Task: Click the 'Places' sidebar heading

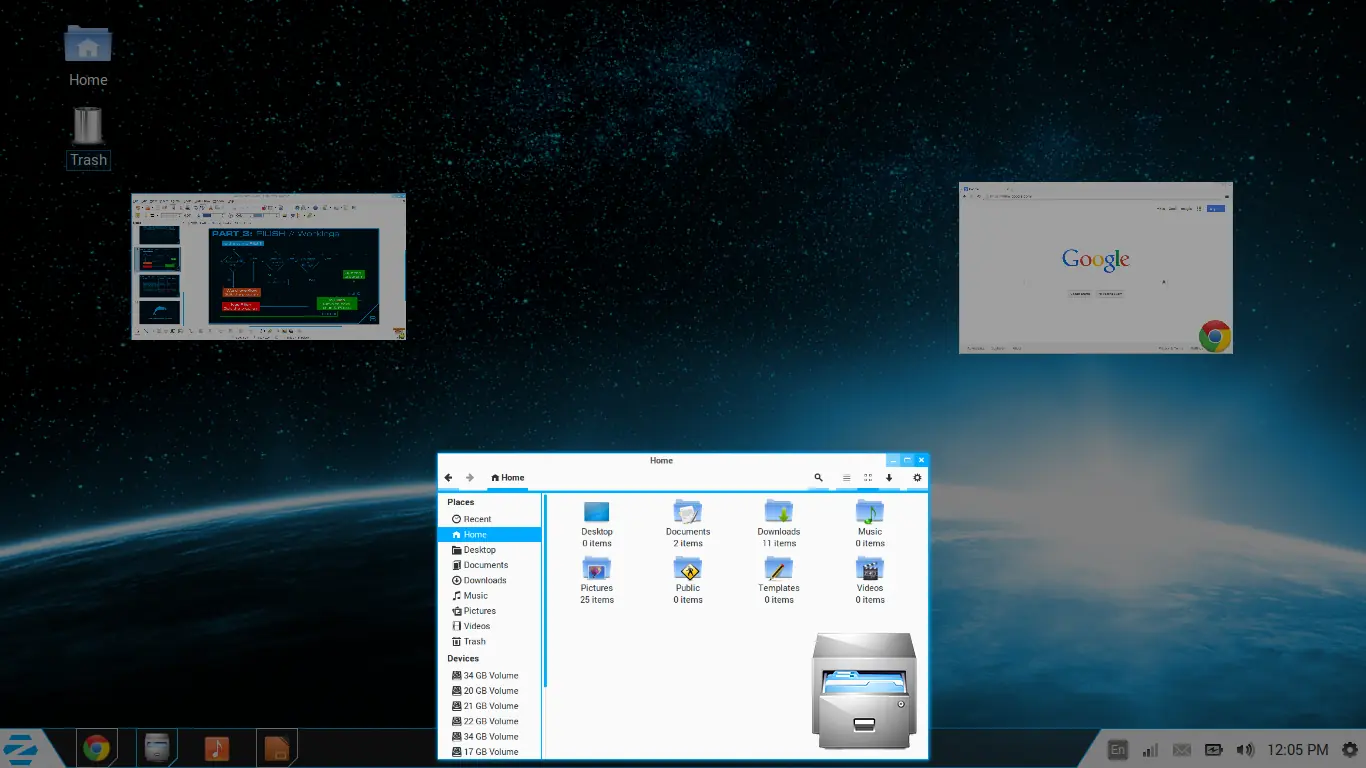Action: pyautogui.click(x=461, y=502)
